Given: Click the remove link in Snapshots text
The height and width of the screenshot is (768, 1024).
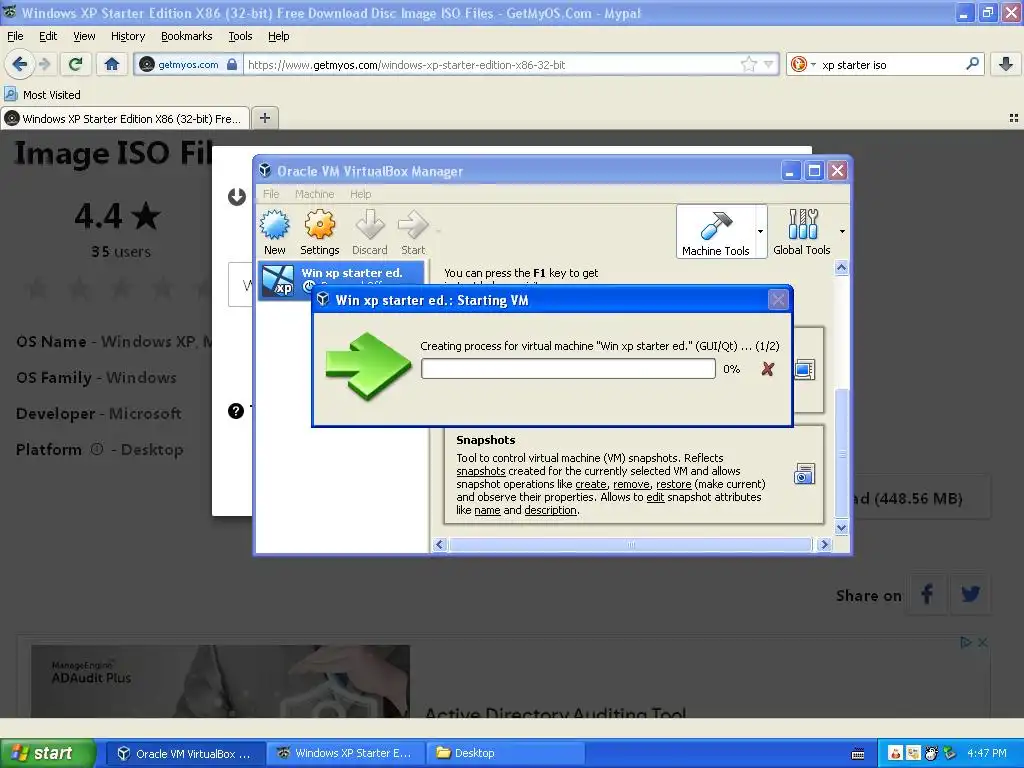Looking at the screenshot, I should tap(632, 484).
